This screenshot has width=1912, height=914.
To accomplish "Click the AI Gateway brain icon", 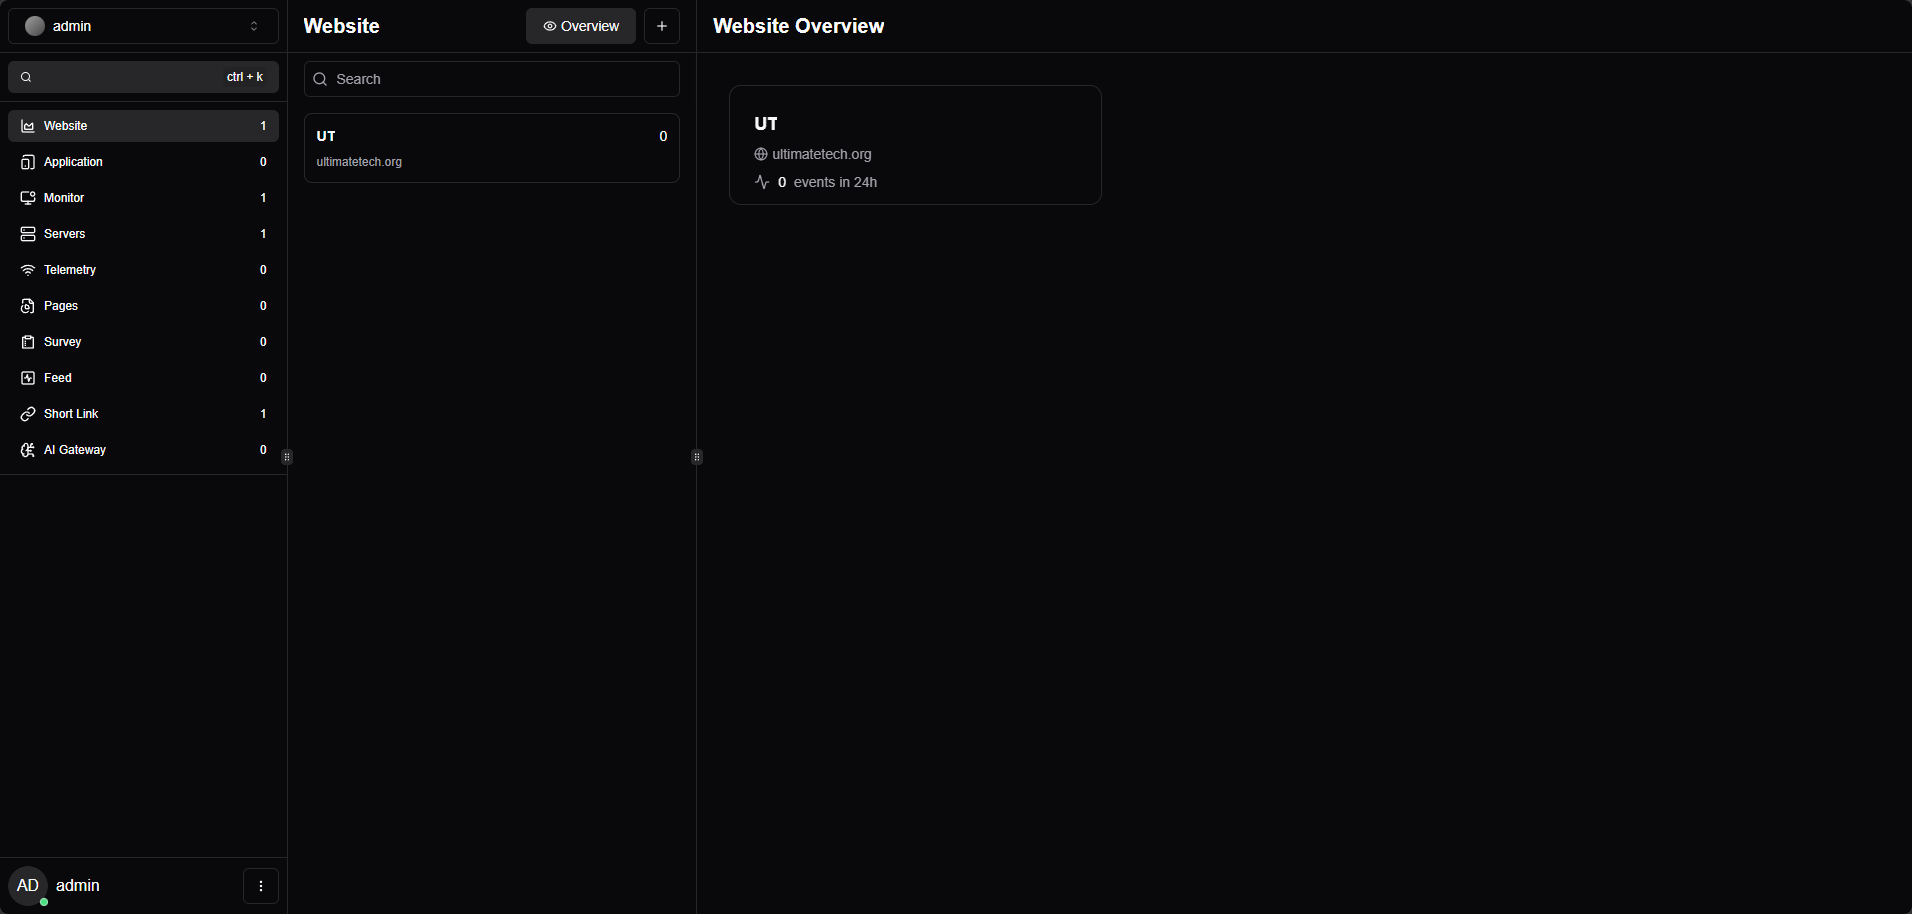I will point(28,450).
